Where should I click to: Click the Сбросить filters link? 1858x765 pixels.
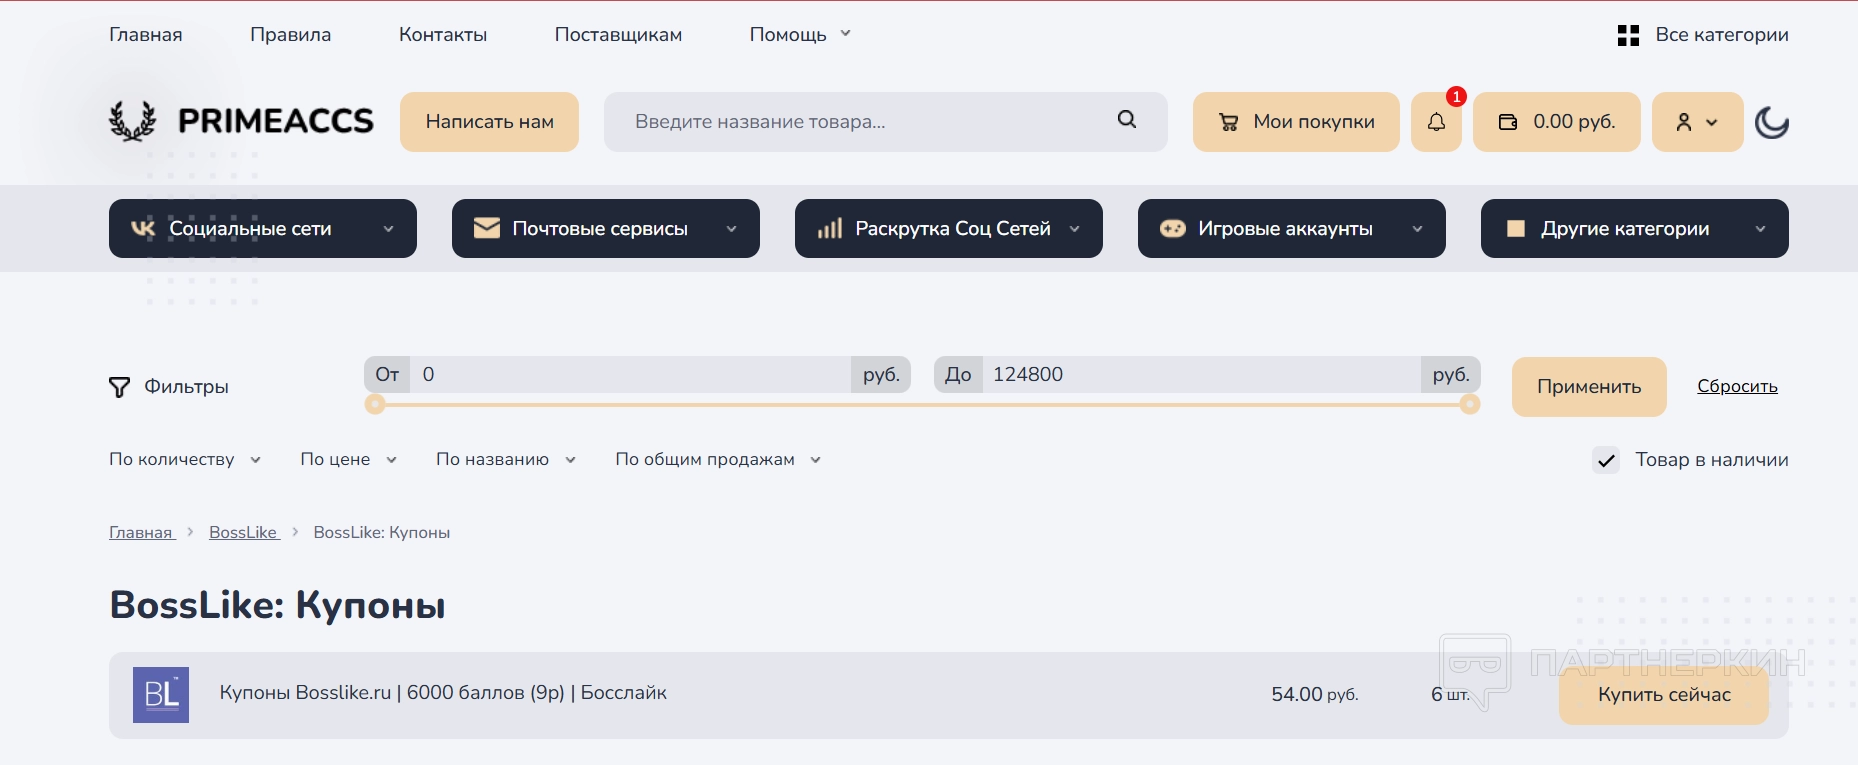coord(1737,386)
